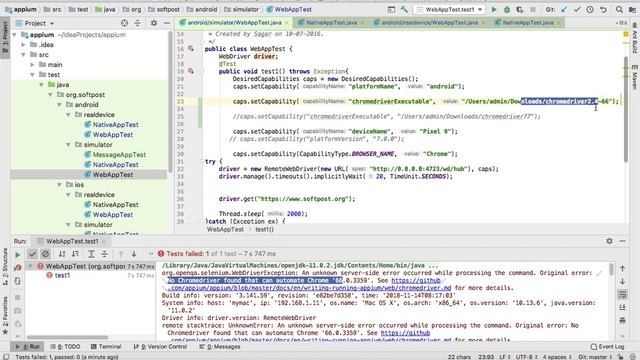Open chromedriver.md documentation link
The image size is (640, 360).
(309, 288)
